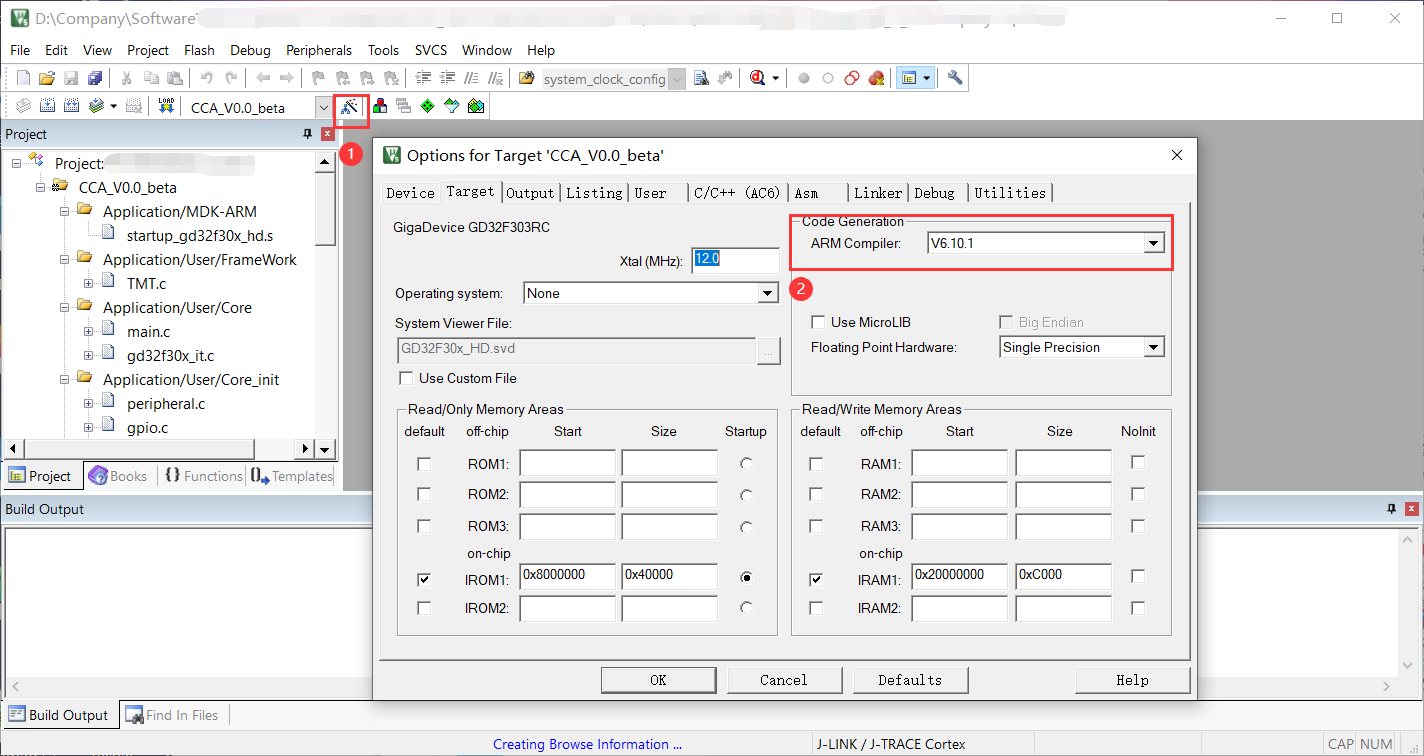Click the Defaults button
Viewport: 1424px width, 756px height.
point(910,680)
